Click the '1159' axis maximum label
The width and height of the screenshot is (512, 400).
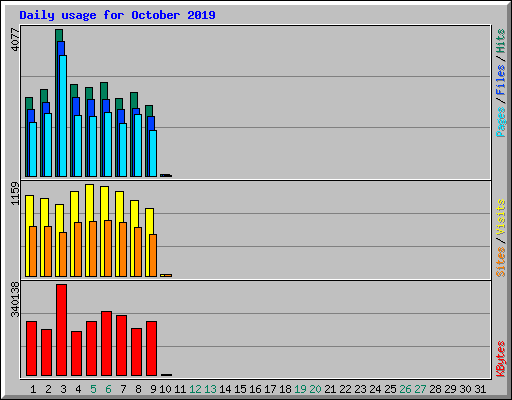[15, 193]
